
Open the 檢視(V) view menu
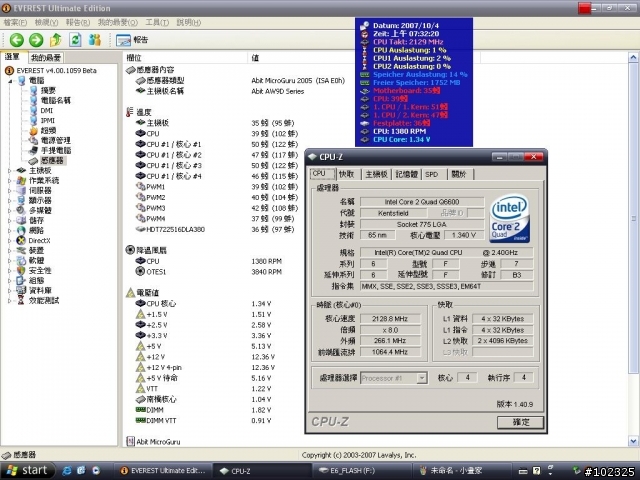point(47,22)
